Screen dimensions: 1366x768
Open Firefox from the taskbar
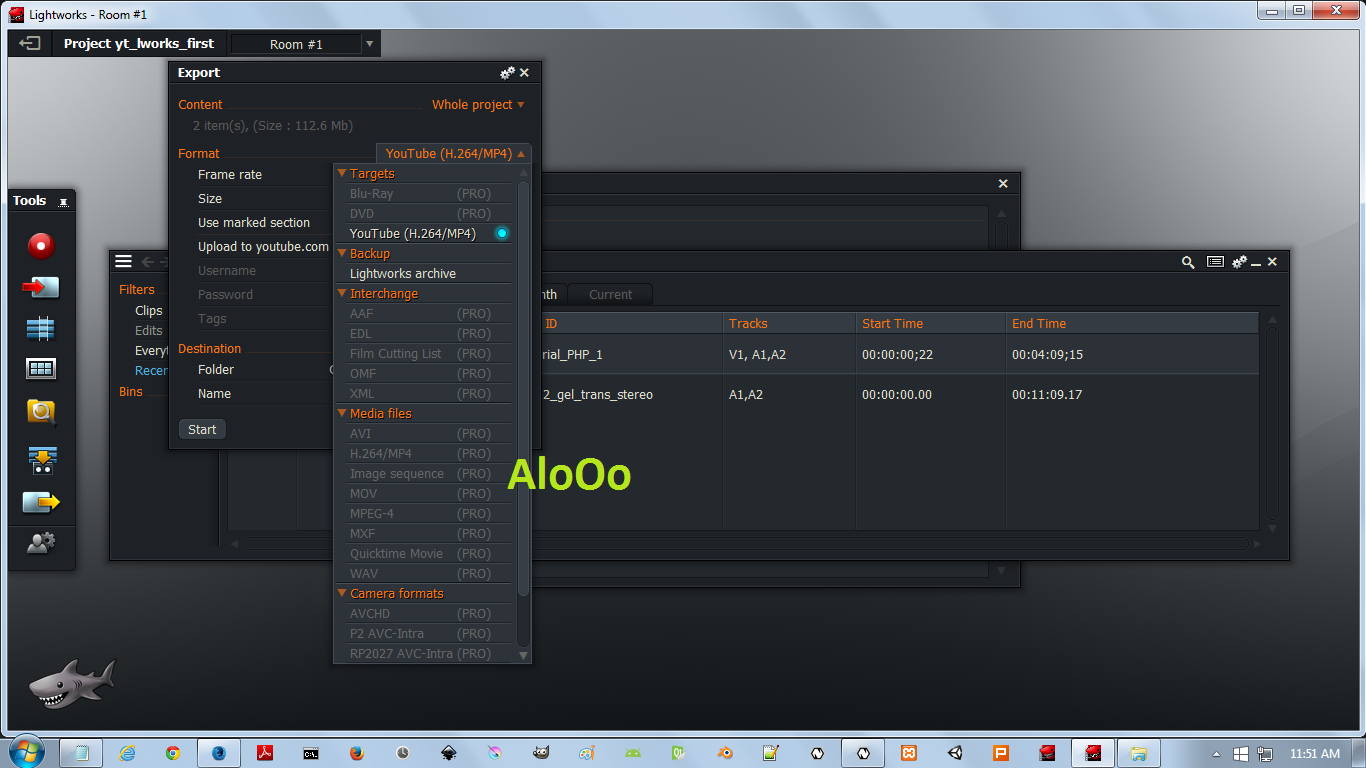coord(357,753)
